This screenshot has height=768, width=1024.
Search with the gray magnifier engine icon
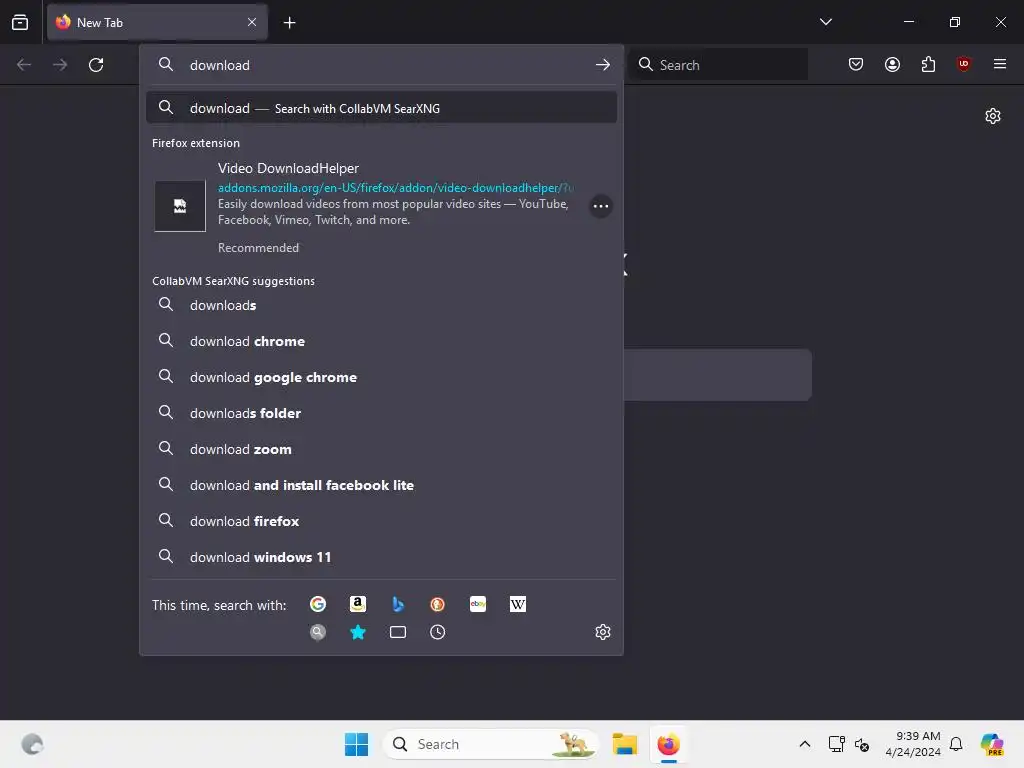pyautogui.click(x=318, y=632)
